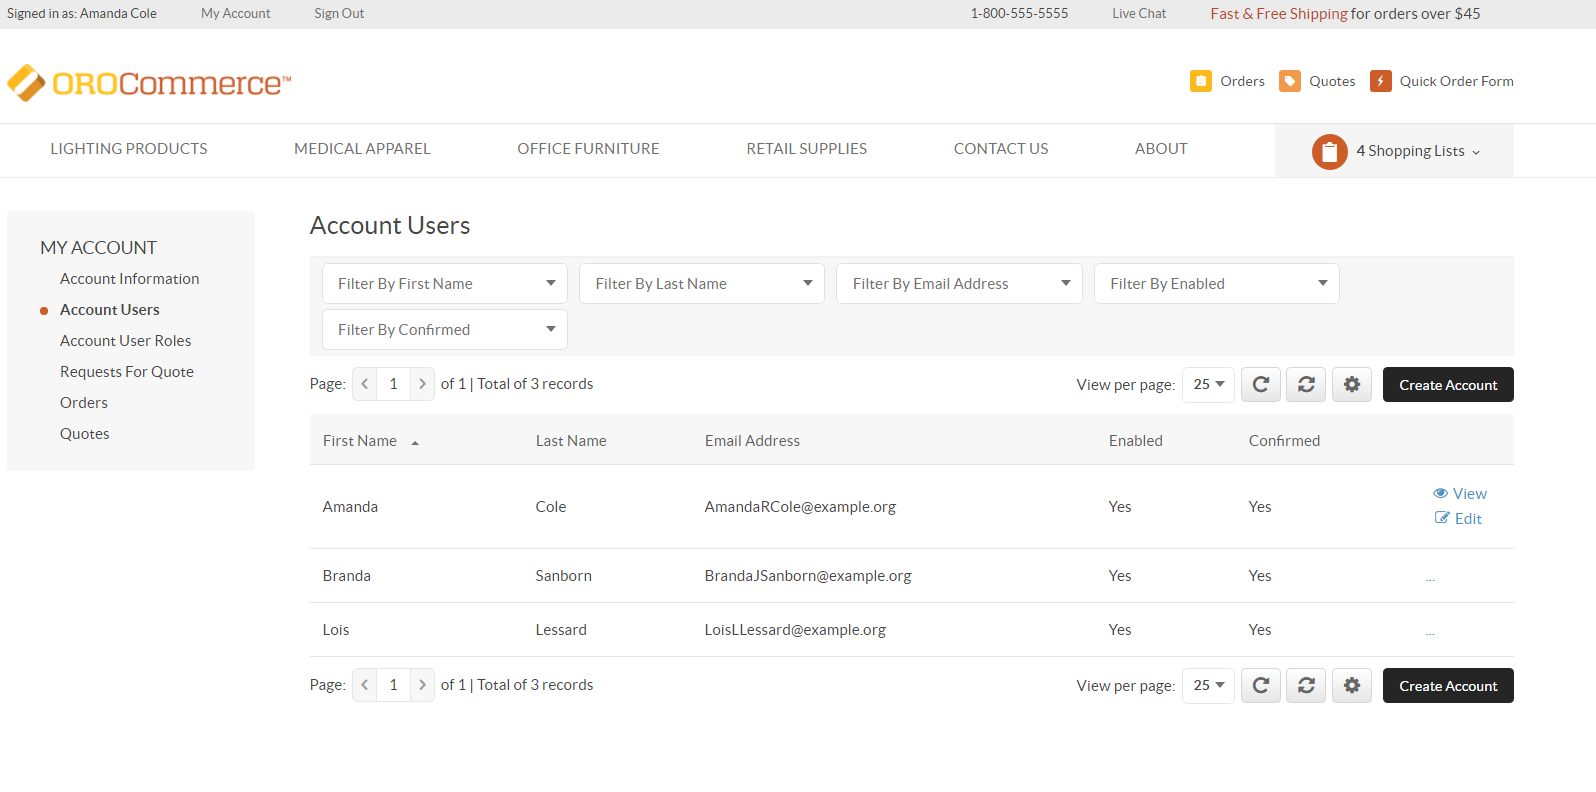Go to next page in bottom pager
Viewport: 1596px width, 792px height.
[422, 685]
